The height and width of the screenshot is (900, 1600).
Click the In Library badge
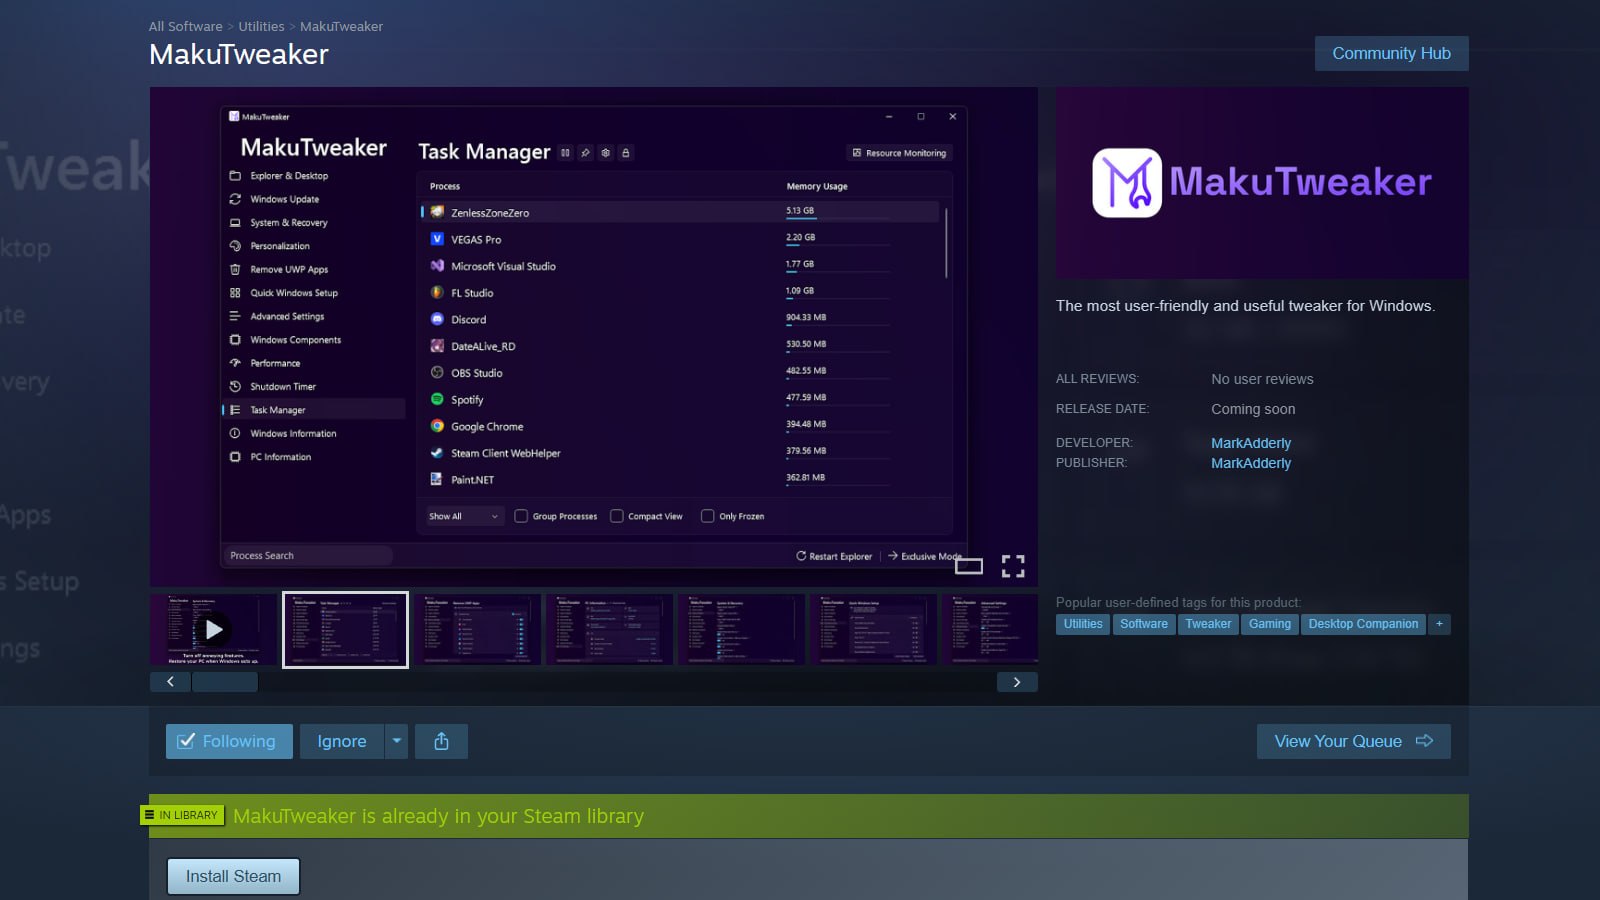point(183,815)
